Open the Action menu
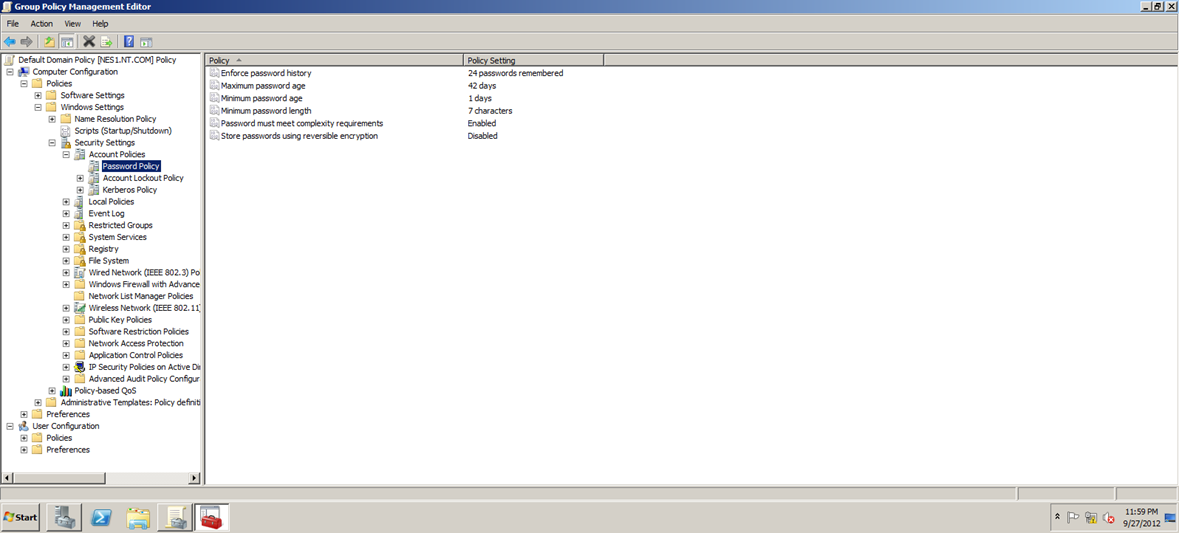Image resolution: width=1179 pixels, height=533 pixels. point(41,24)
